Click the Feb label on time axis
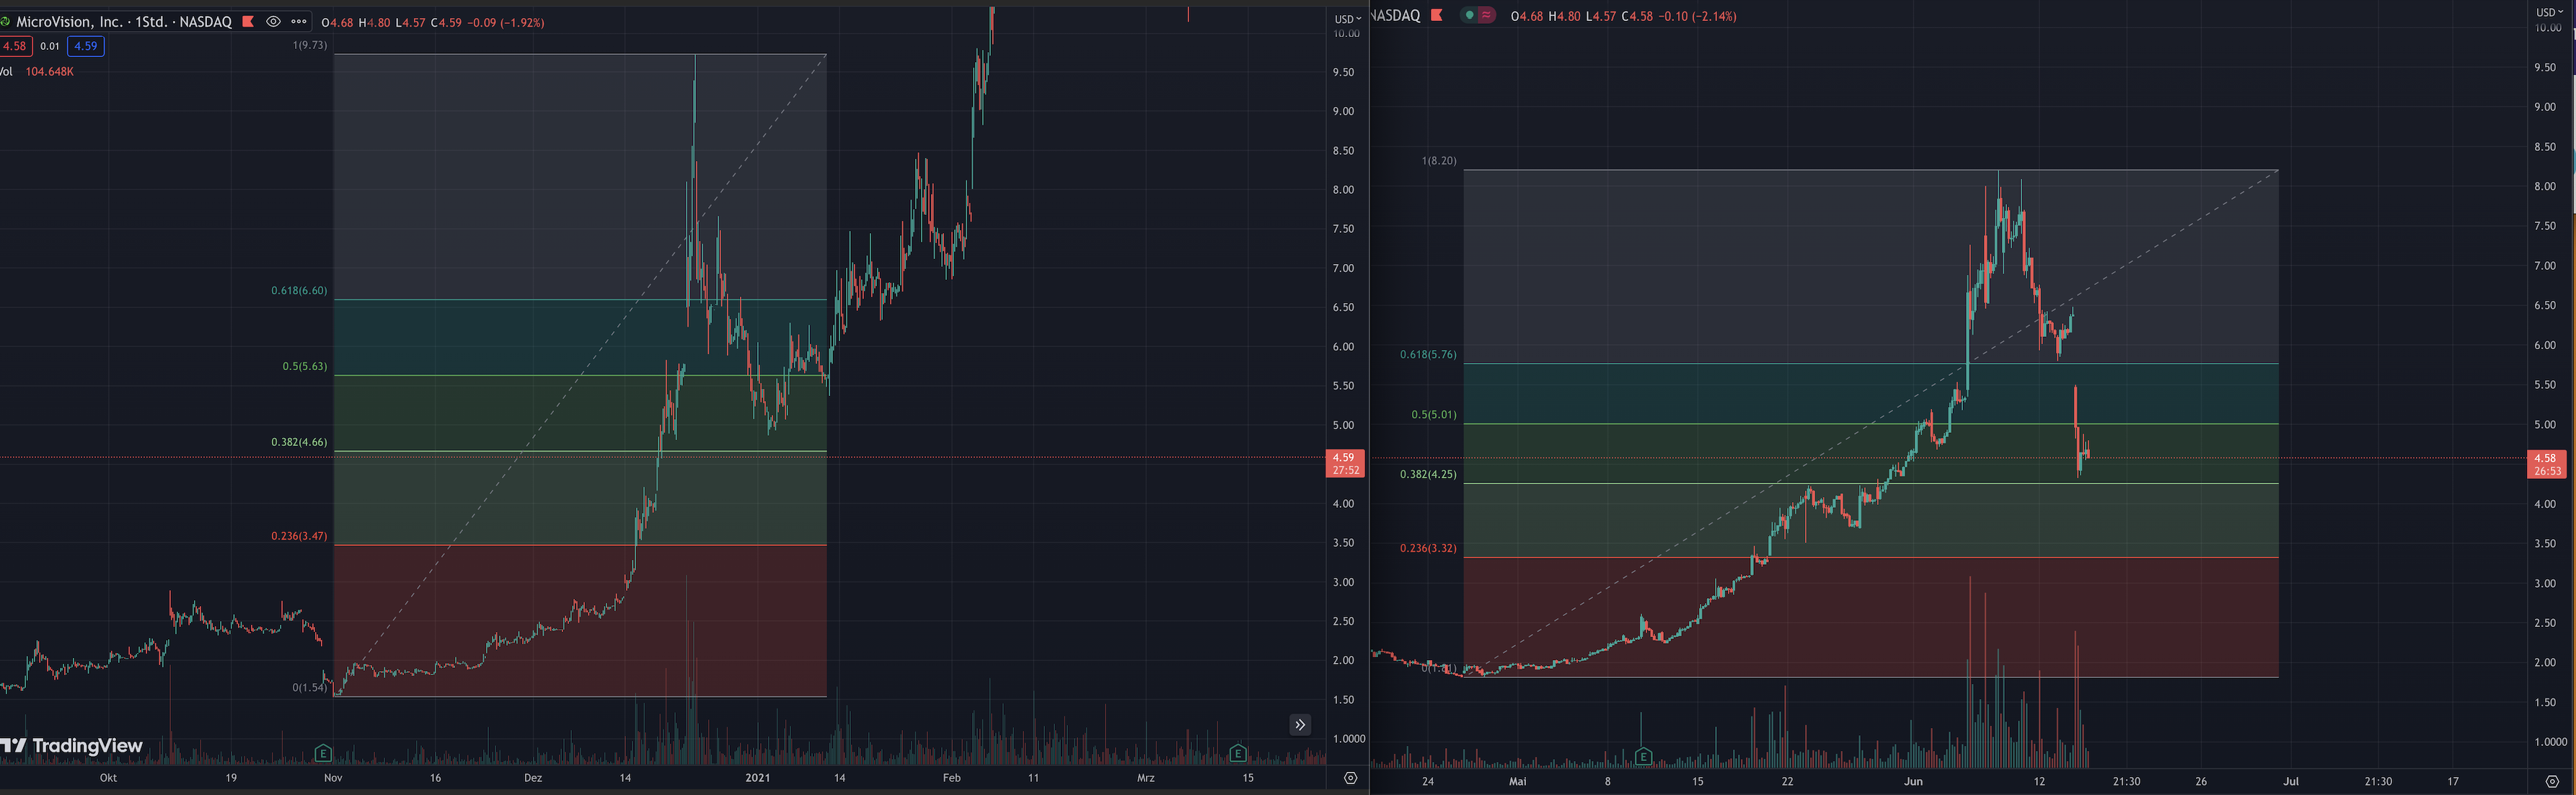2576x795 pixels. tap(951, 778)
